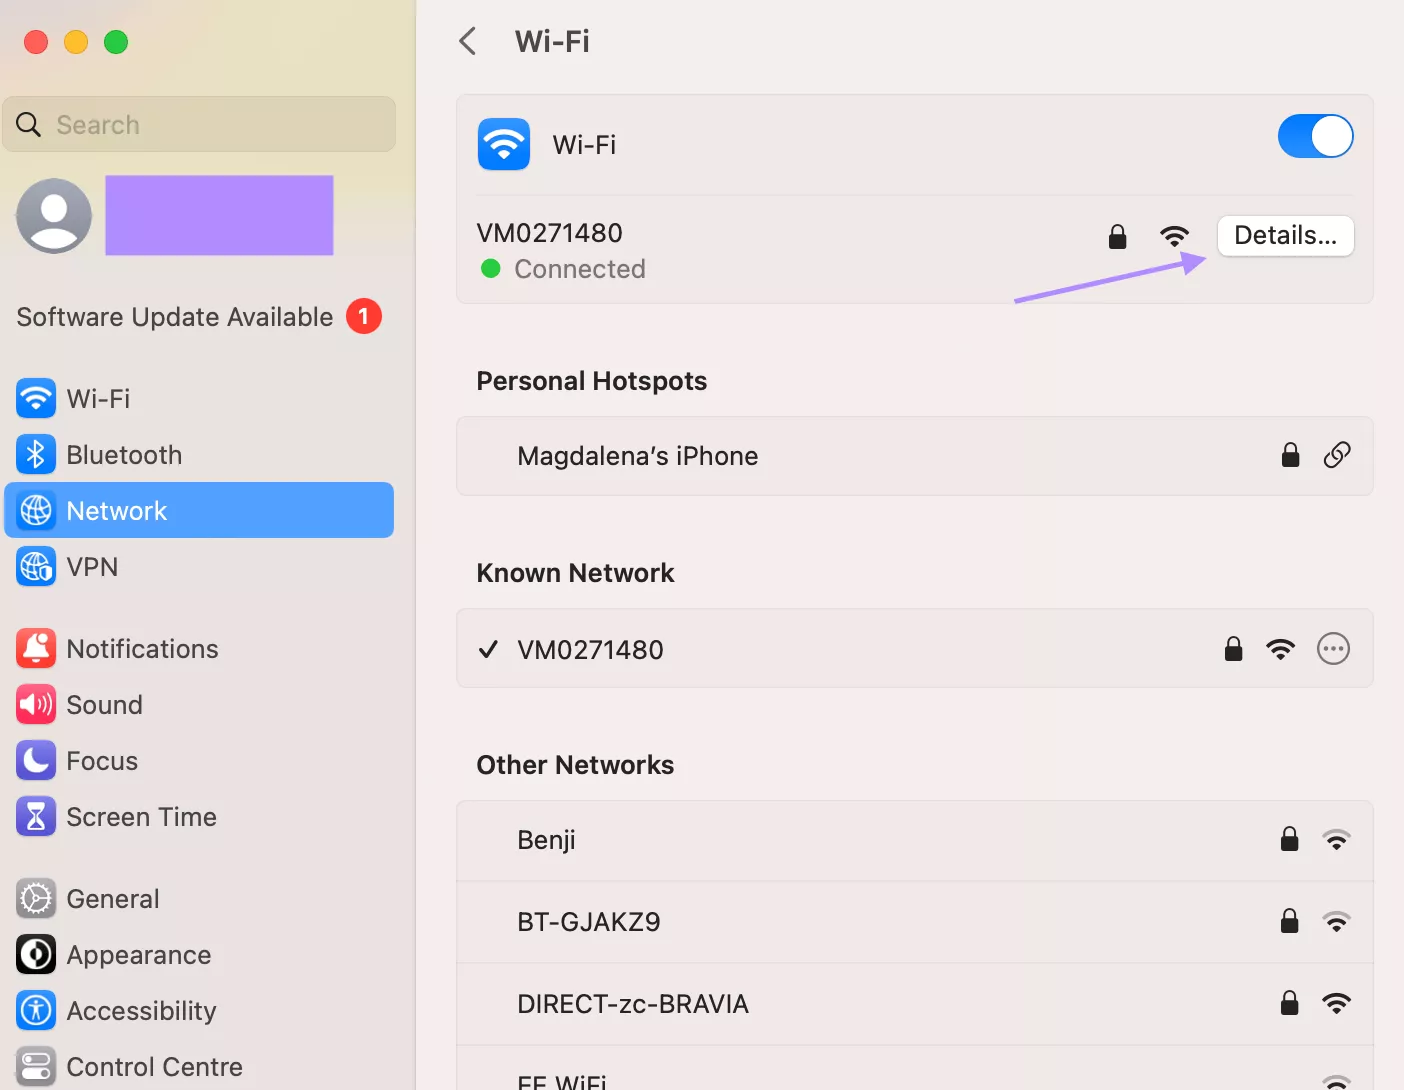
Task: Open Sound settings from sidebar
Action: (104, 704)
